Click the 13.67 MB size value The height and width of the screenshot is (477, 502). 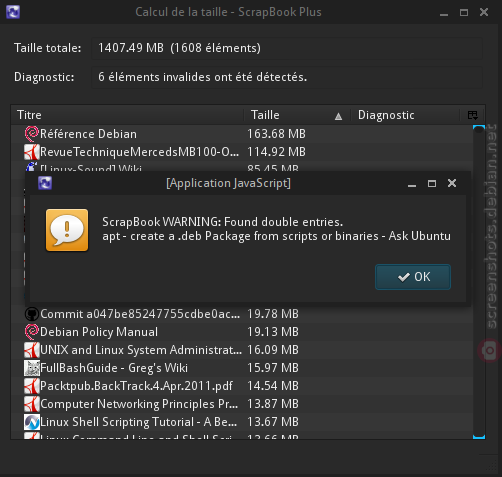273,422
